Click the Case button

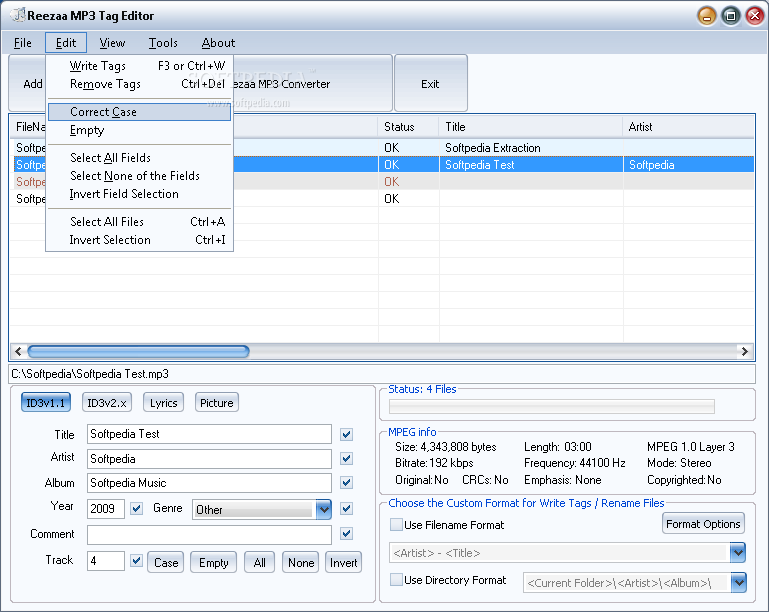[x=166, y=562]
